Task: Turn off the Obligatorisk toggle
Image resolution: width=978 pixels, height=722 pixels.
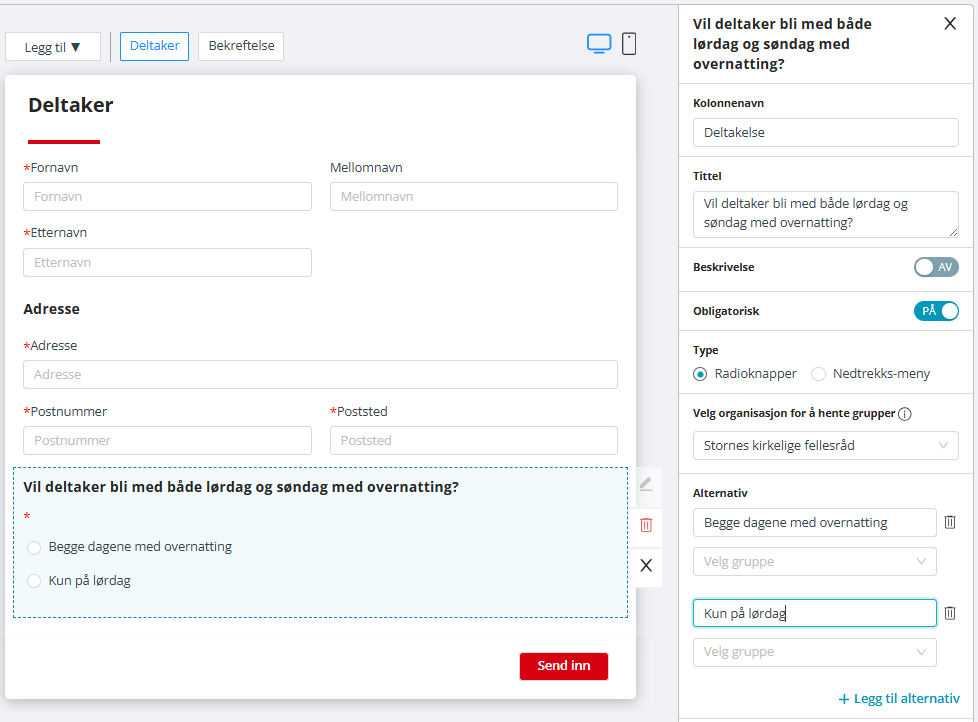Action: (x=935, y=311)
